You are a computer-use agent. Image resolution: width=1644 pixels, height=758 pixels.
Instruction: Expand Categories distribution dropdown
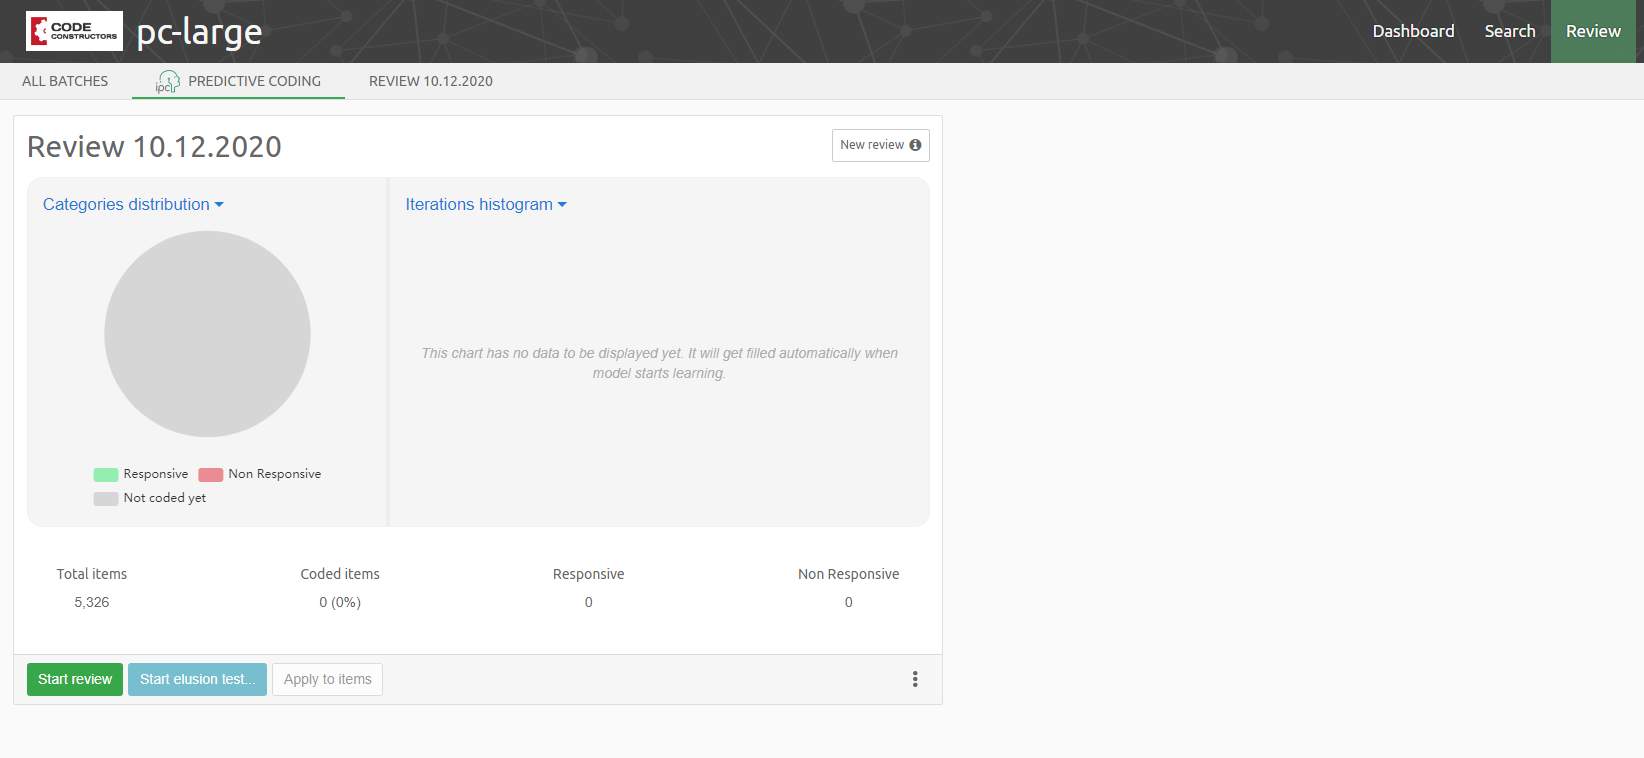133,204
